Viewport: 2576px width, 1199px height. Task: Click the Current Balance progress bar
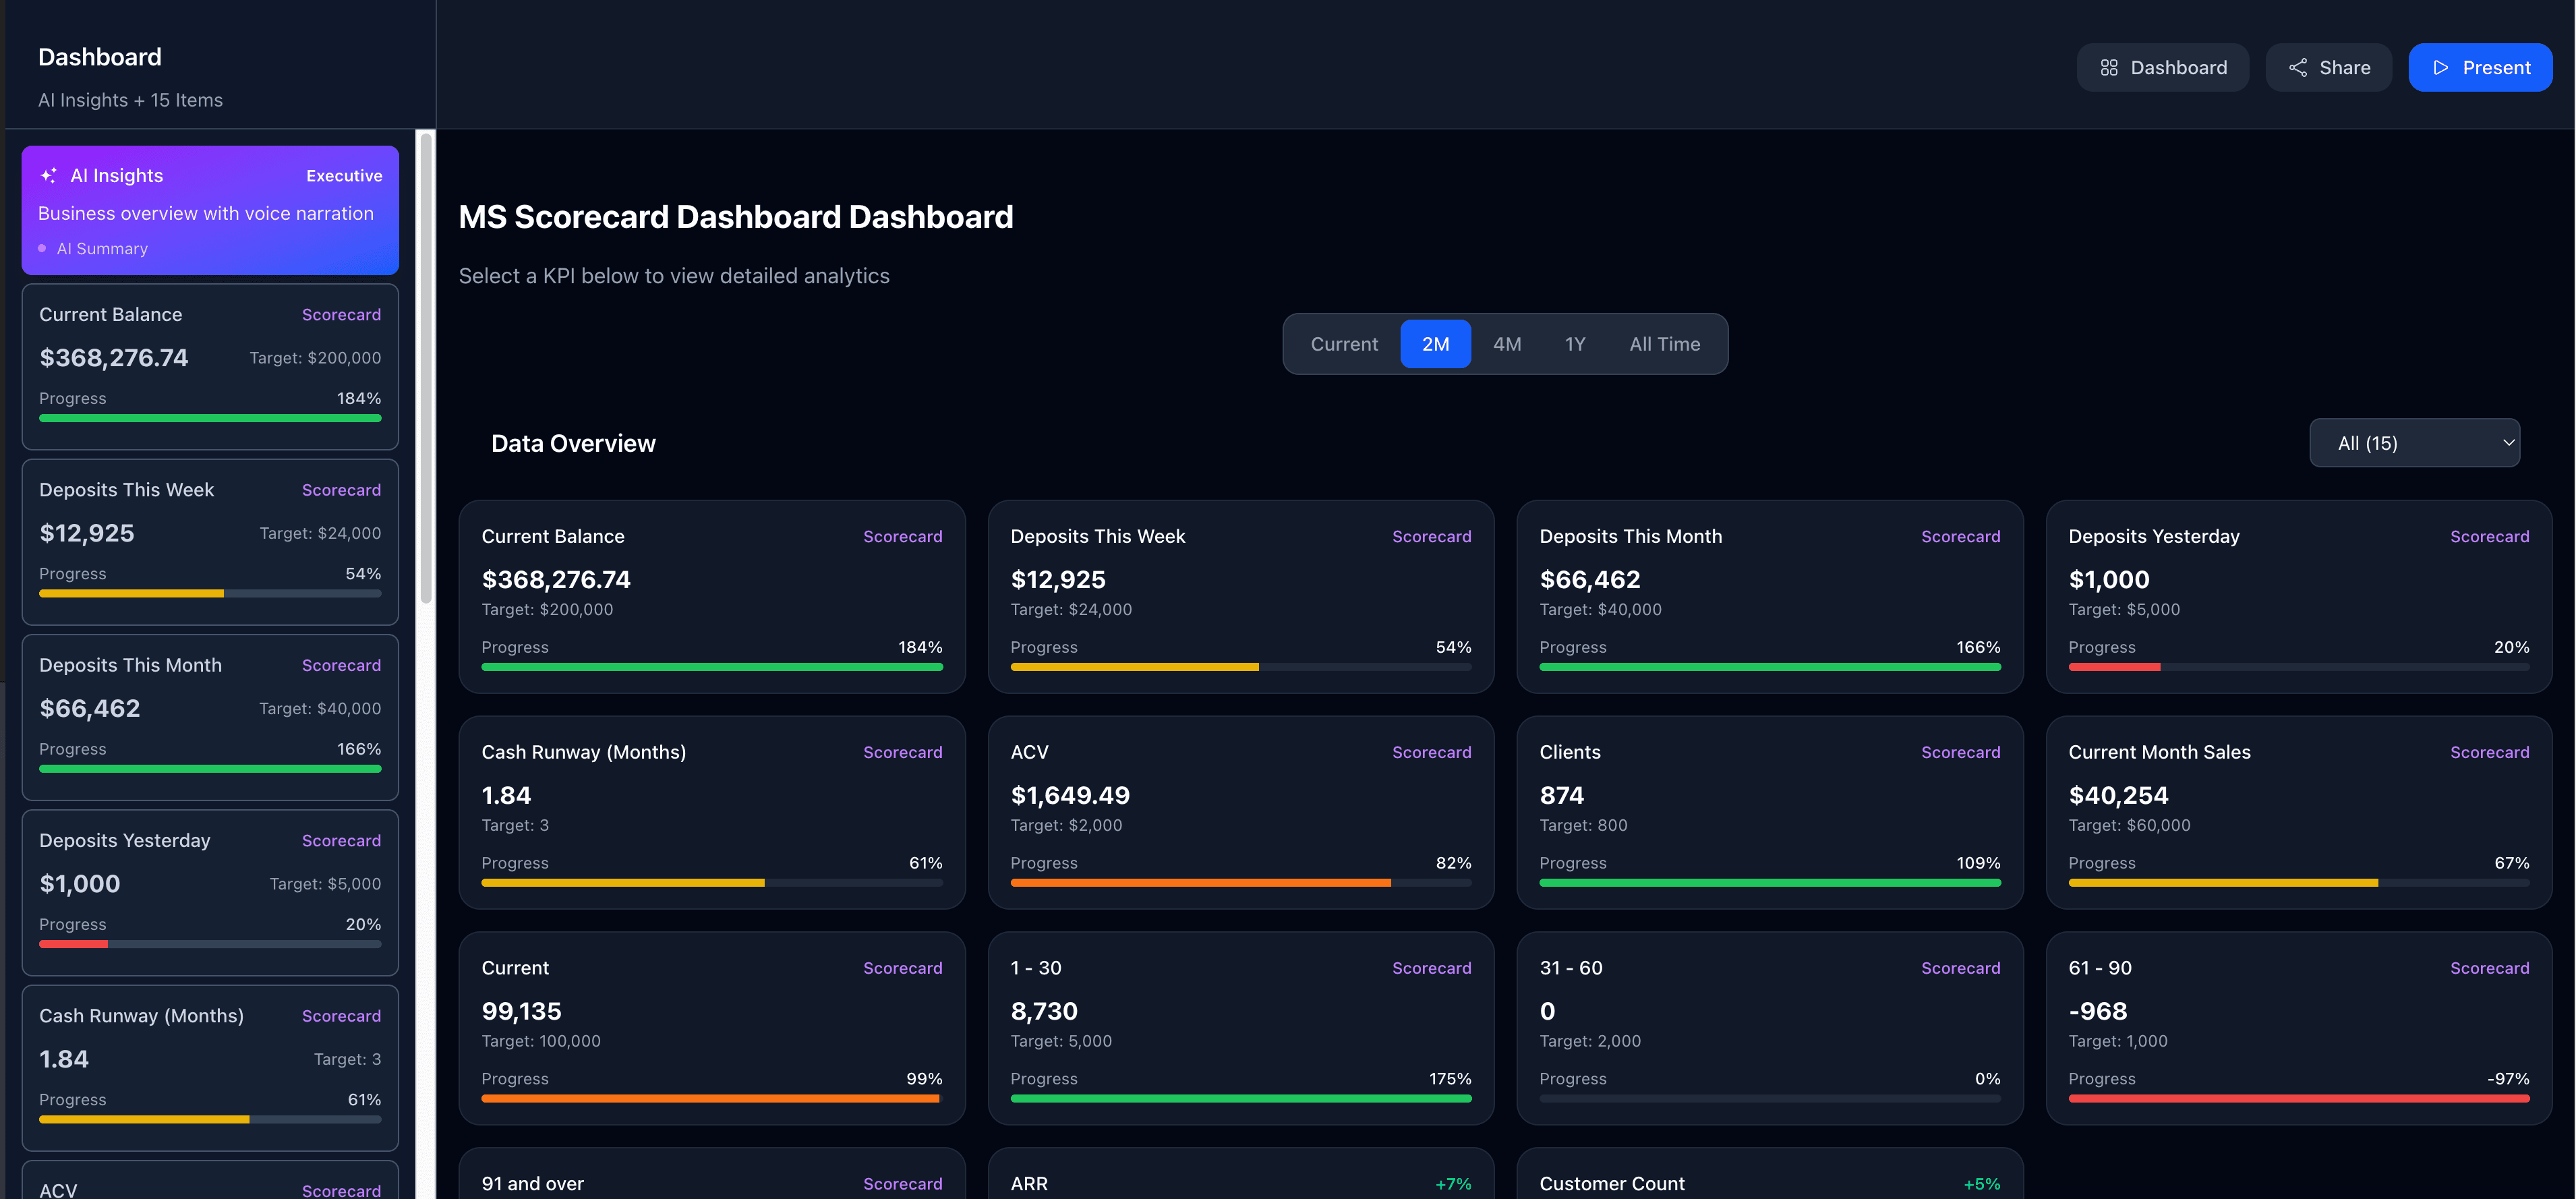[x=712, y=667]
